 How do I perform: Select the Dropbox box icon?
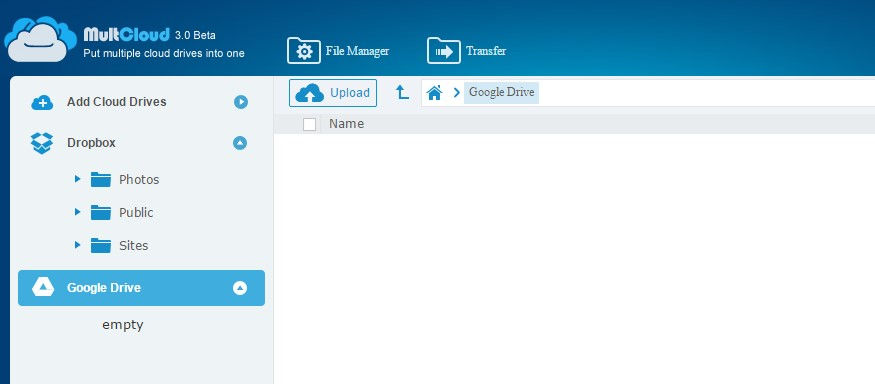(42, 143)
